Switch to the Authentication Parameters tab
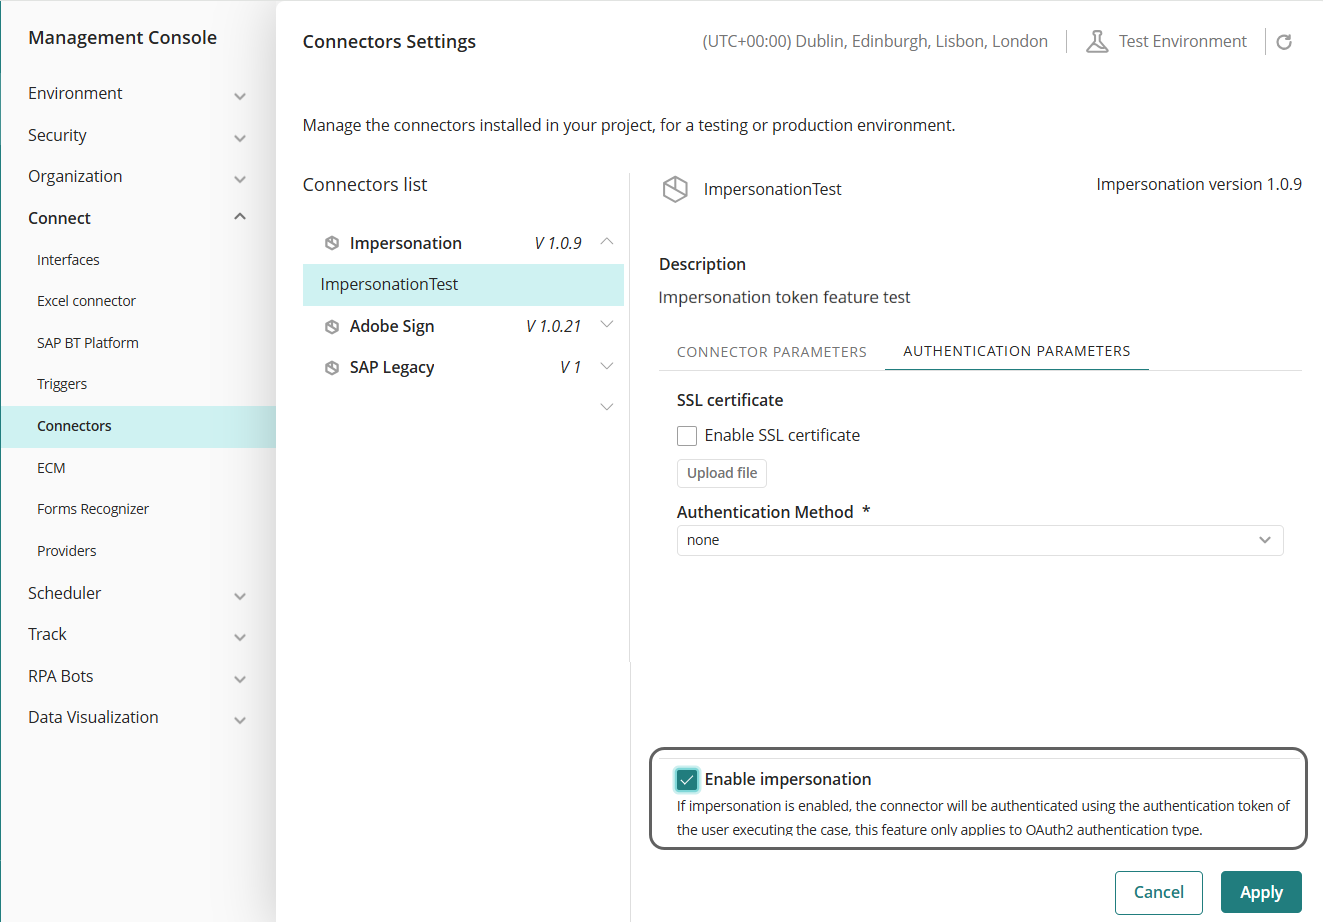The image size is (1323, 922). [1016, 351]
